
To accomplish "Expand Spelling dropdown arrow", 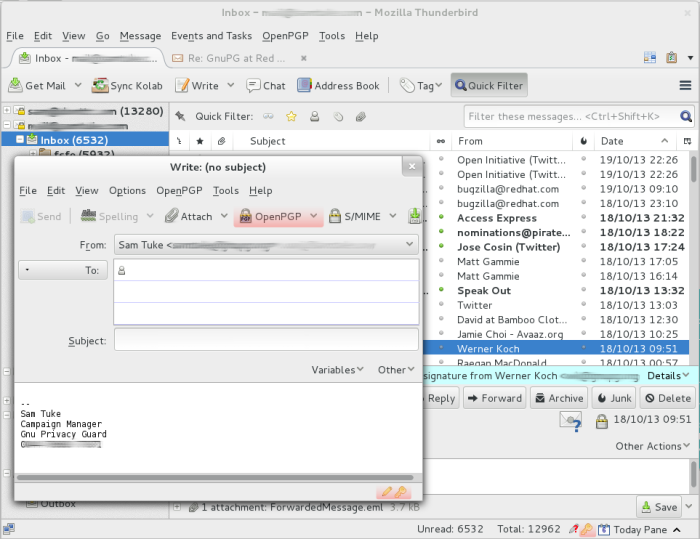I will pos(150,216).
